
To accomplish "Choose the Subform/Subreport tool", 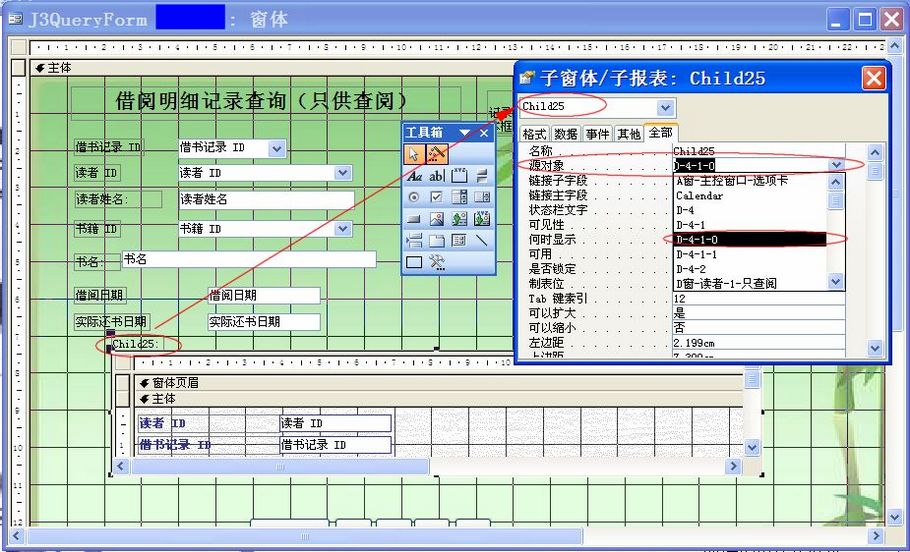I will [459, 240].
